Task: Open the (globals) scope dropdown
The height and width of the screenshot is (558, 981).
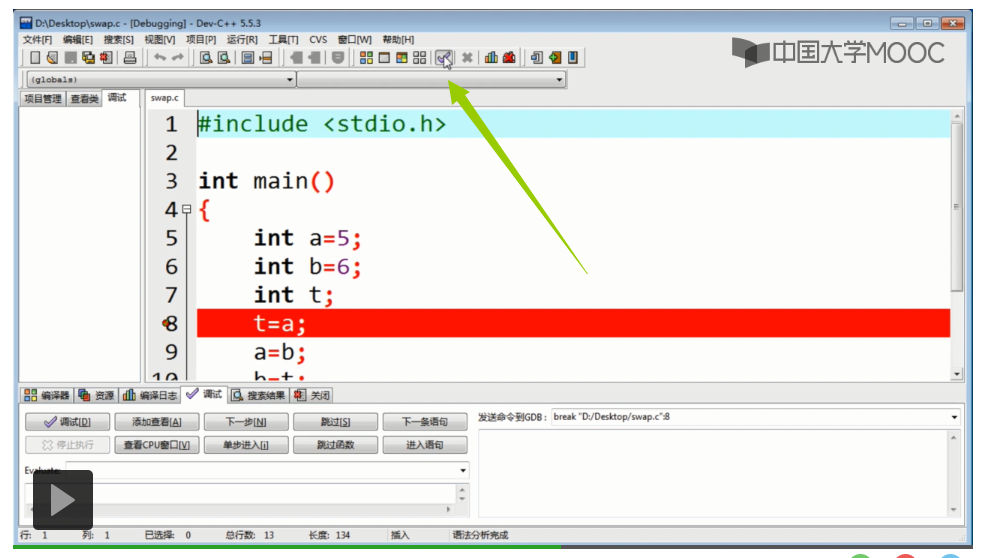Action: tap(161, 79)
